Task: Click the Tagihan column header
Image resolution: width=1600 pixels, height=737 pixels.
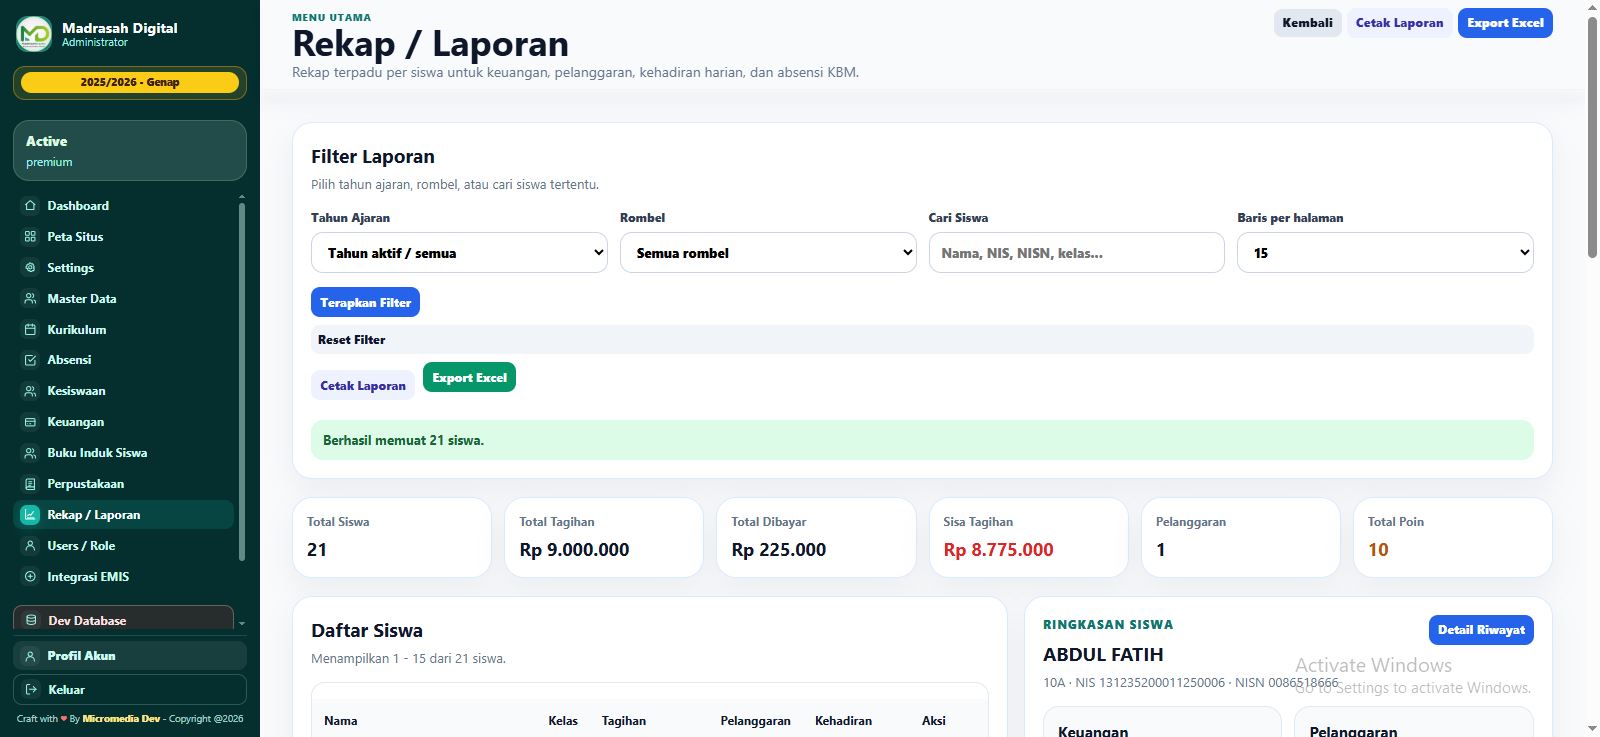Action: 624,721
